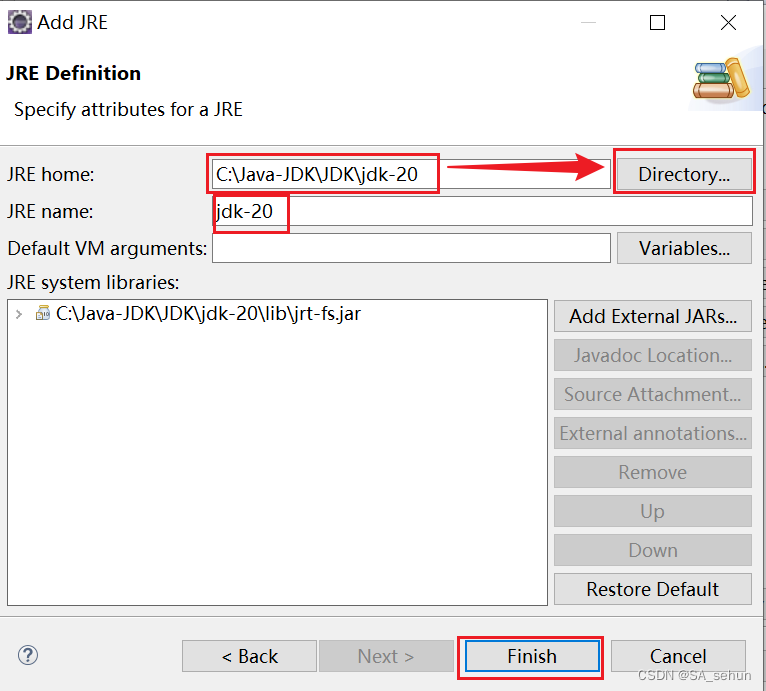This screenshot has height=691, width=766.
Task: Click the Next > button
Action: point(386,656)
